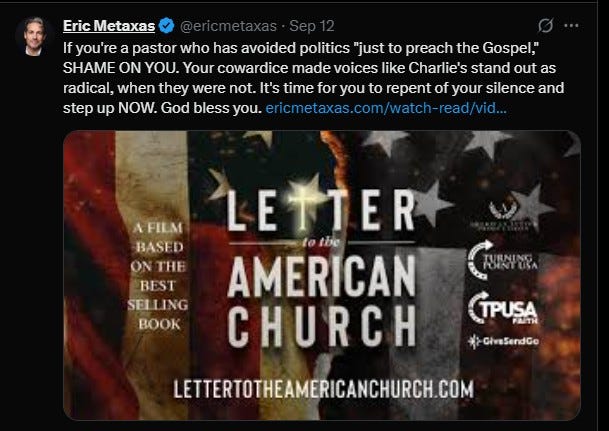Screen dimensions: 609x431
Task: Click the 'God bless you.' text in the post
Action: pyautogui.click(x=212, y=108)
